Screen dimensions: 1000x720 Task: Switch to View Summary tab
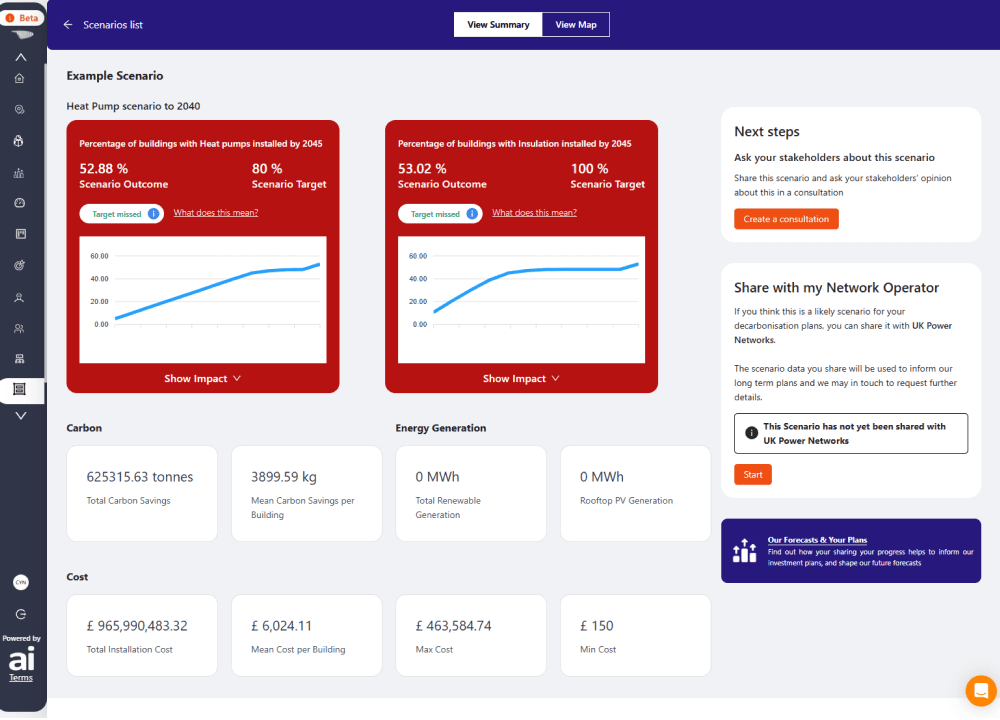point(498,25)
